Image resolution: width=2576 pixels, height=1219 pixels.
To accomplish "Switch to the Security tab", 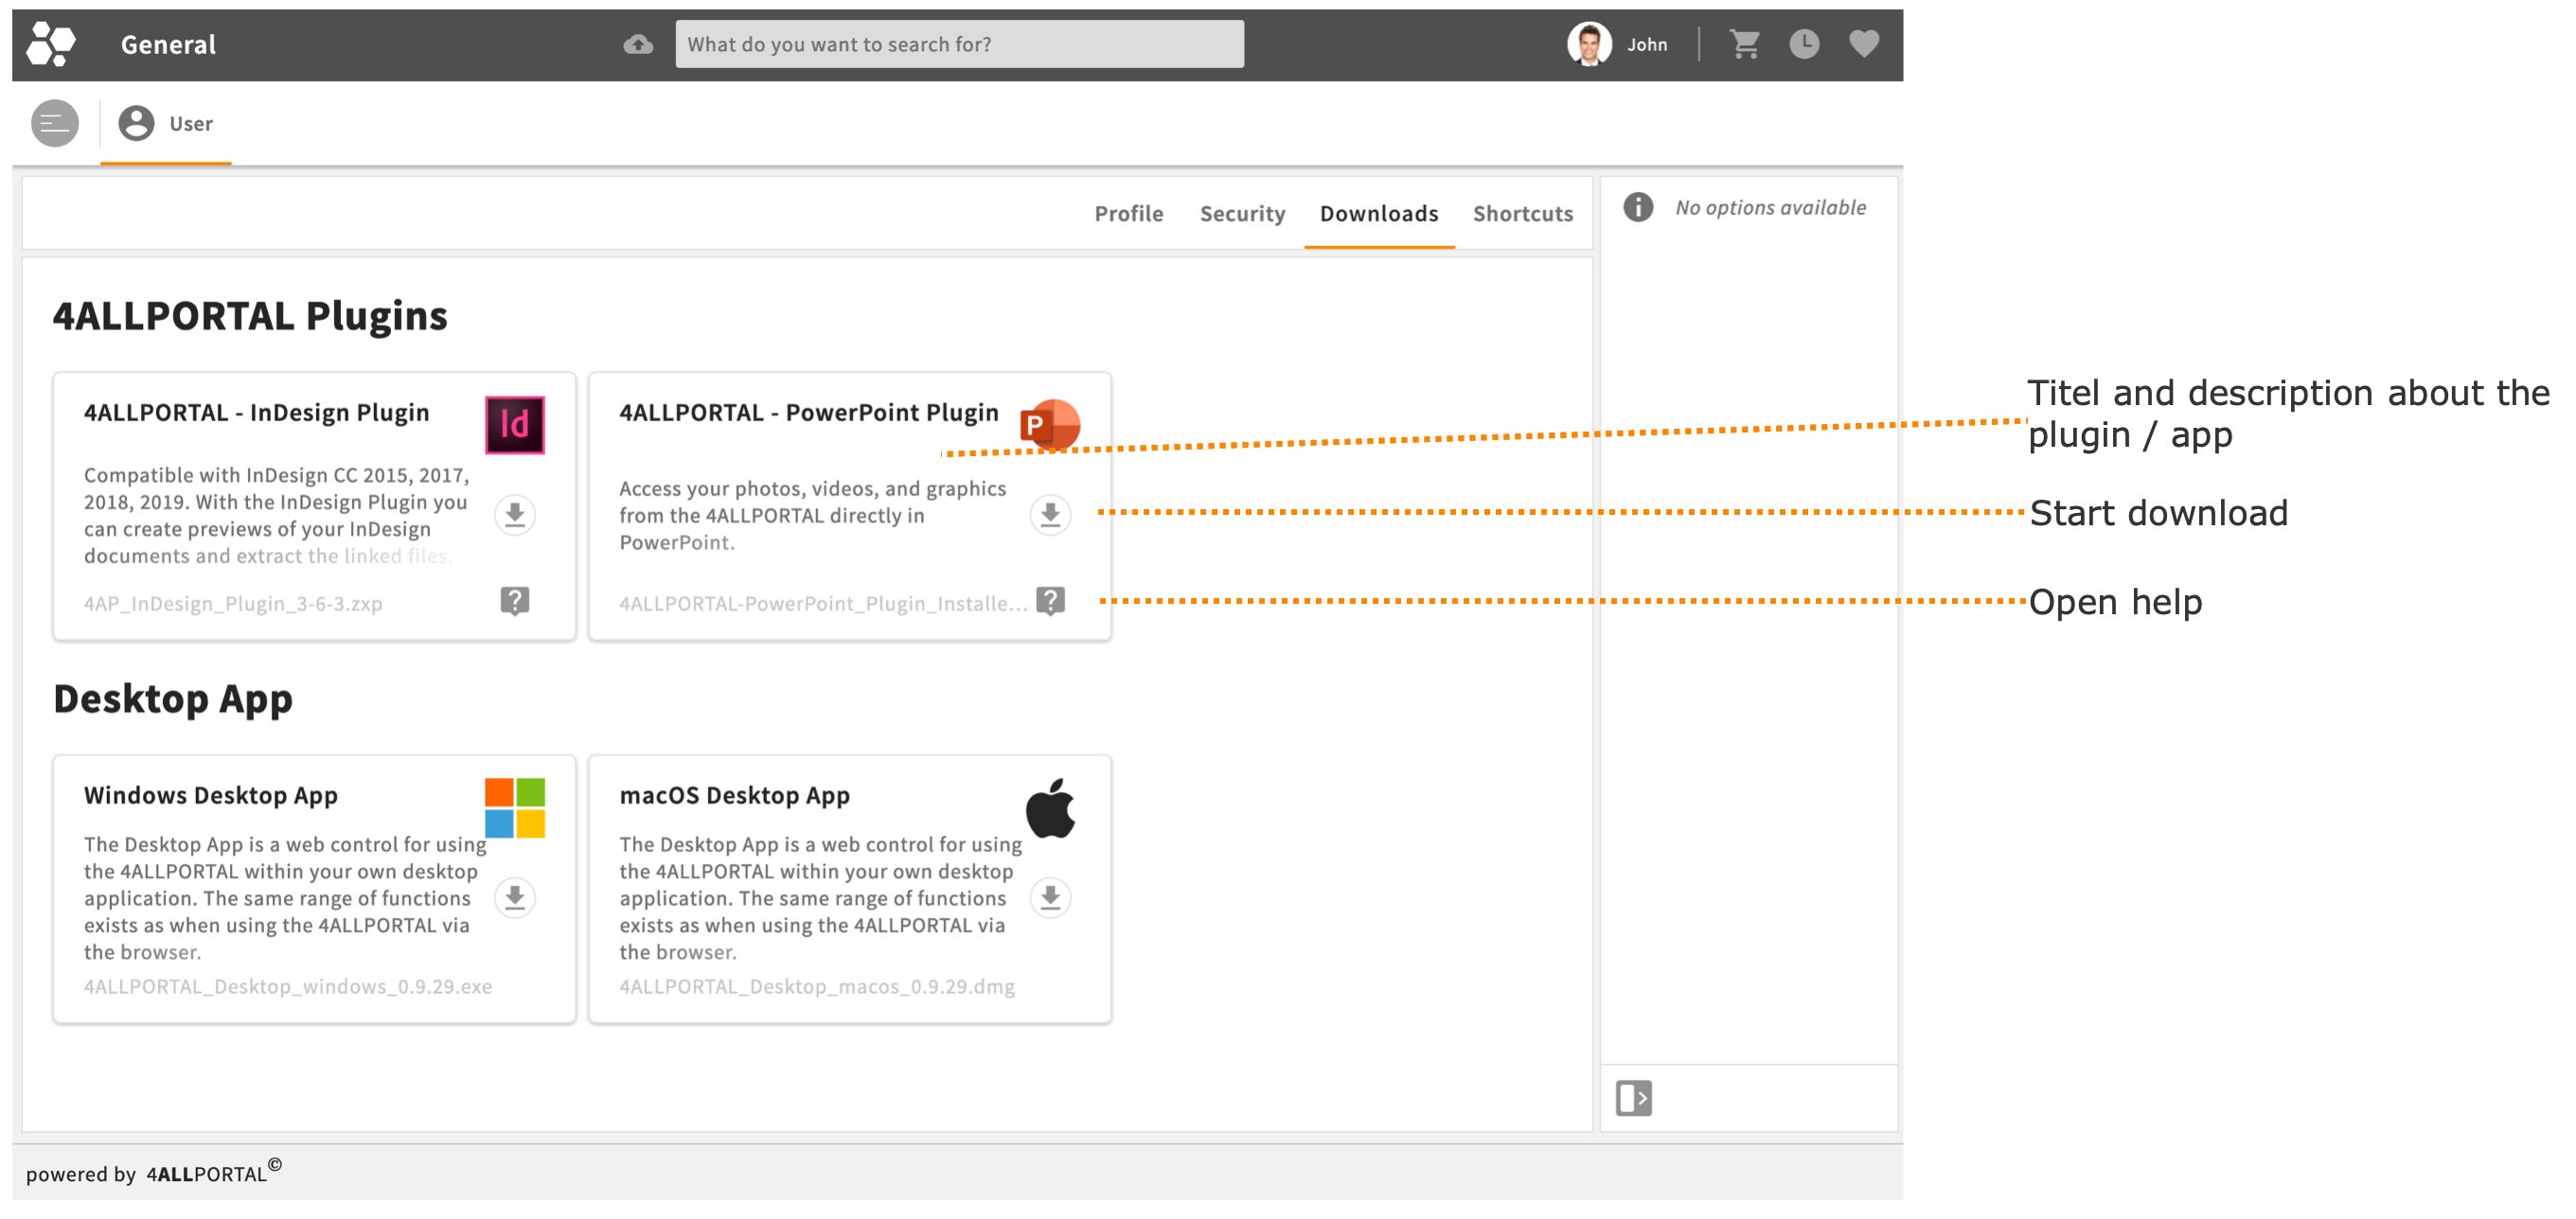I will [x=1242, y=214].
